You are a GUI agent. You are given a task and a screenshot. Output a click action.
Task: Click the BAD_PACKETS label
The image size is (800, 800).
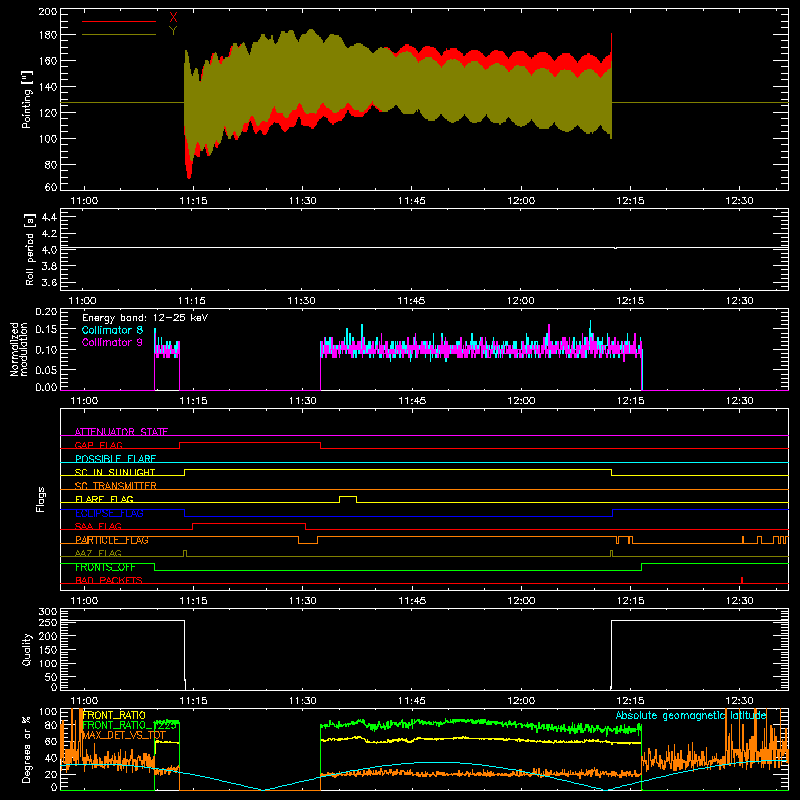click(109, 580)
